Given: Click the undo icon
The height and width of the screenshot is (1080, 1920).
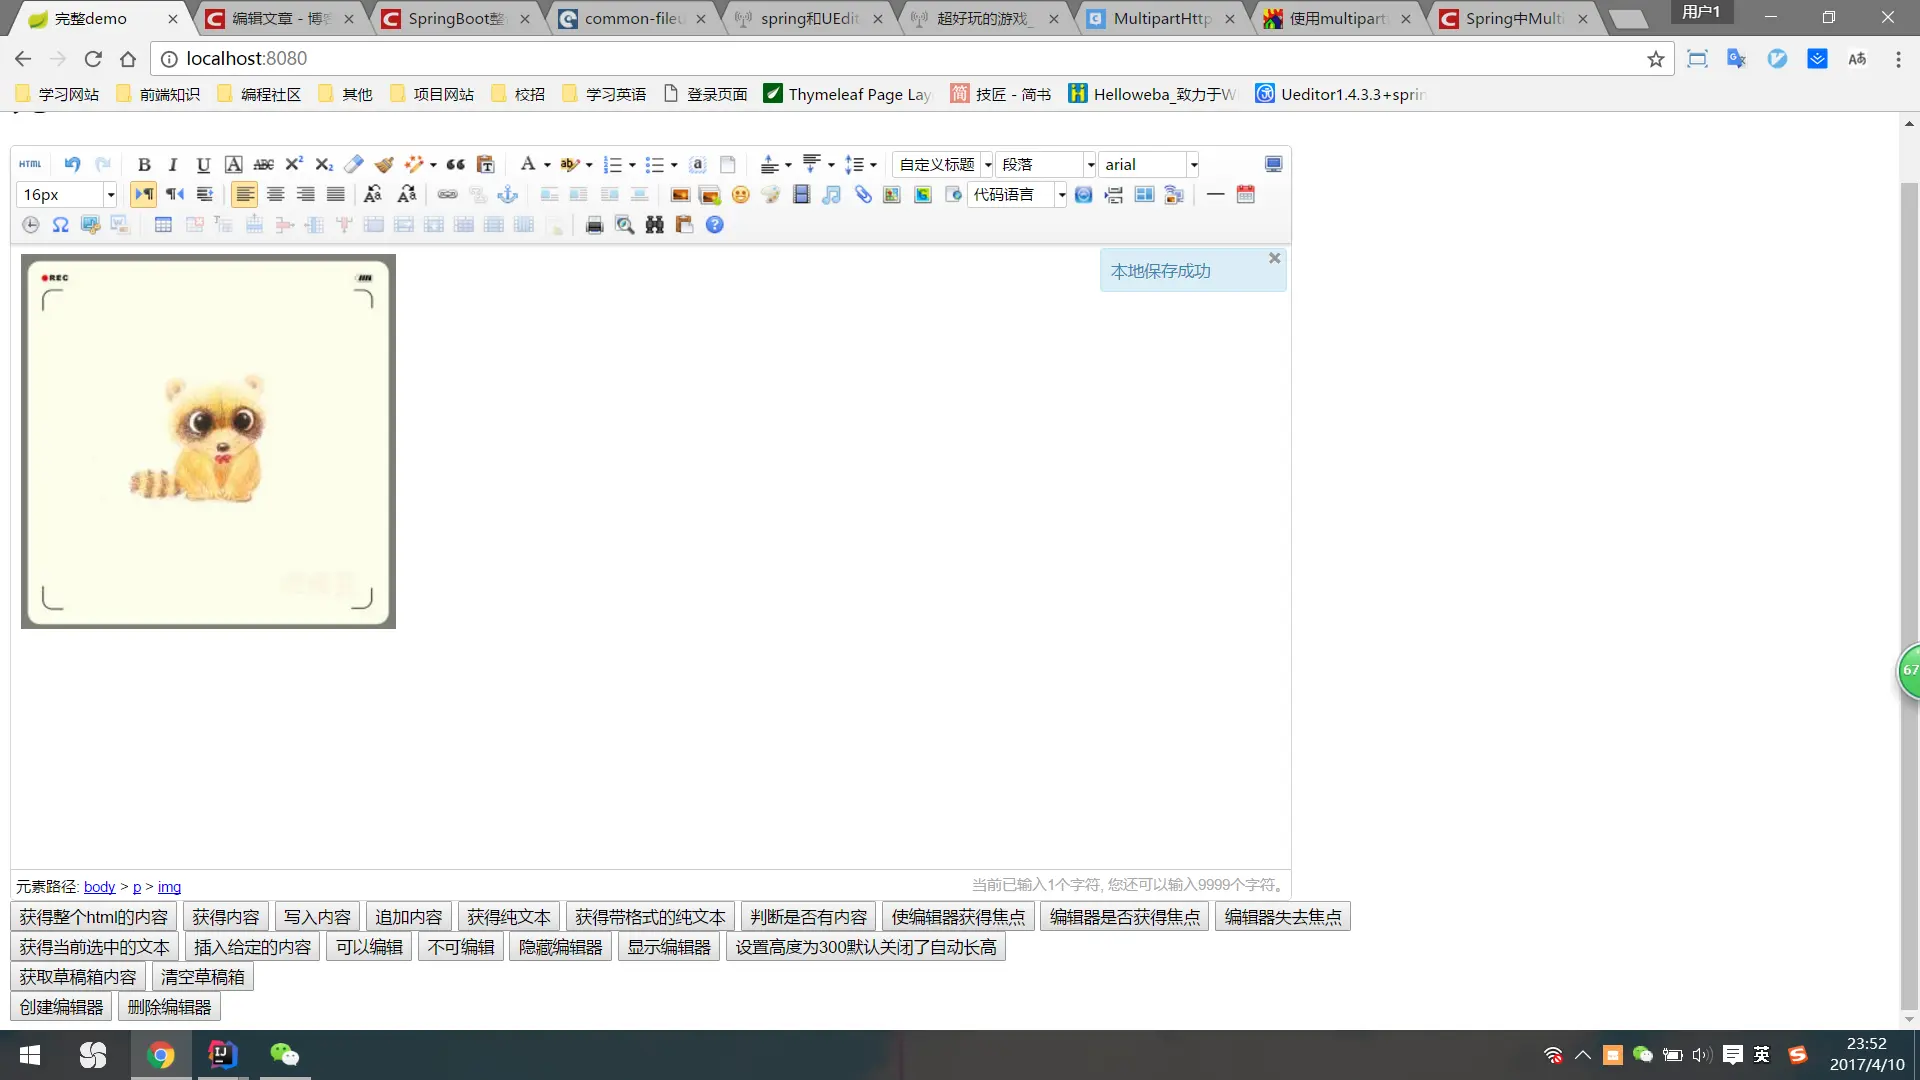Looking at the screenshot, I should point(72,164).
